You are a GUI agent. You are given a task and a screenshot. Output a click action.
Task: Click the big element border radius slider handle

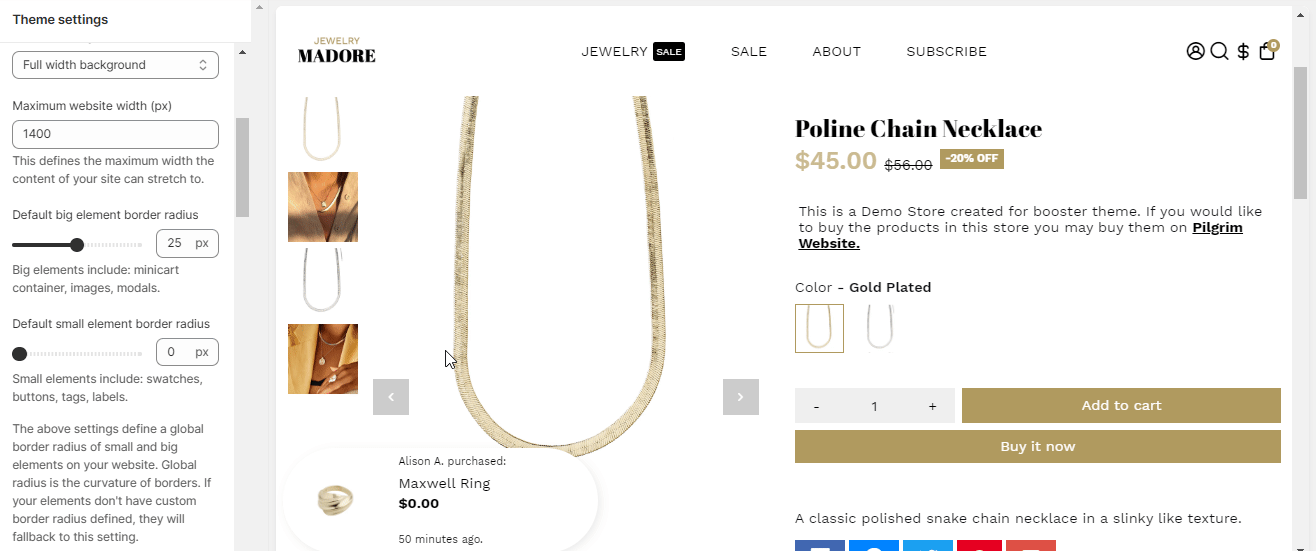click(77, 245)
